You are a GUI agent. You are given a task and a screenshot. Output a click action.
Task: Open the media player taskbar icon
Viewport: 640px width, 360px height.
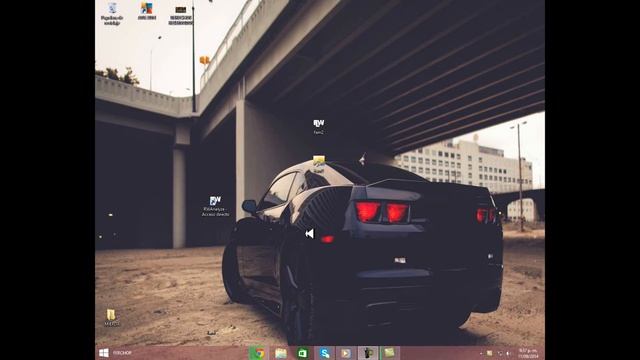346,353
